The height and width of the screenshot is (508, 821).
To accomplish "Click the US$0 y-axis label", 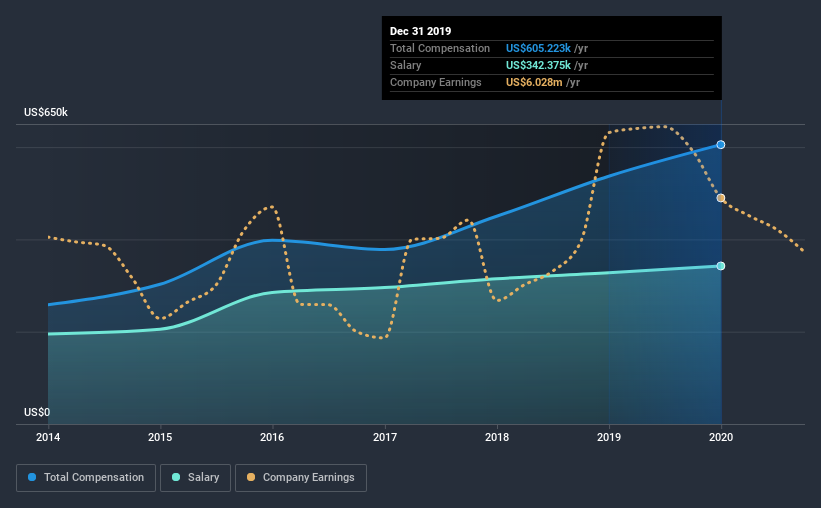I will (37, 412).
